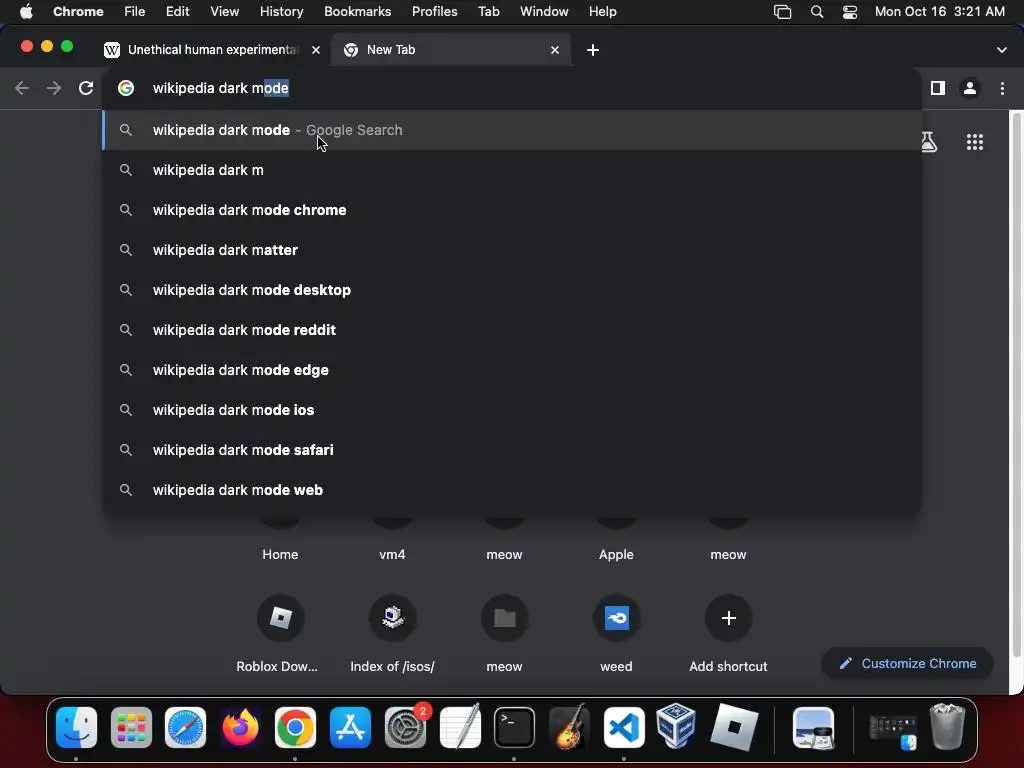This screenshot has height=768, width=1024.
Task: Click the Add shortcut button
Action: tap(728, 618)
